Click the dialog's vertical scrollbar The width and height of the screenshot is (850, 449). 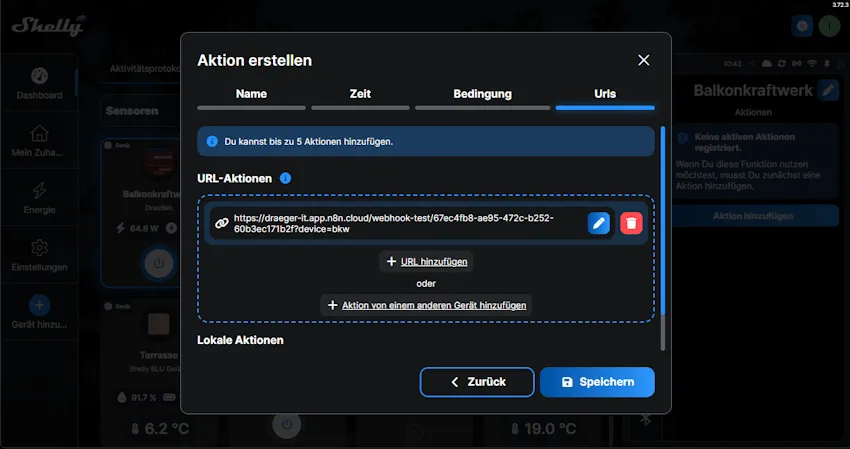click(662, 239)
